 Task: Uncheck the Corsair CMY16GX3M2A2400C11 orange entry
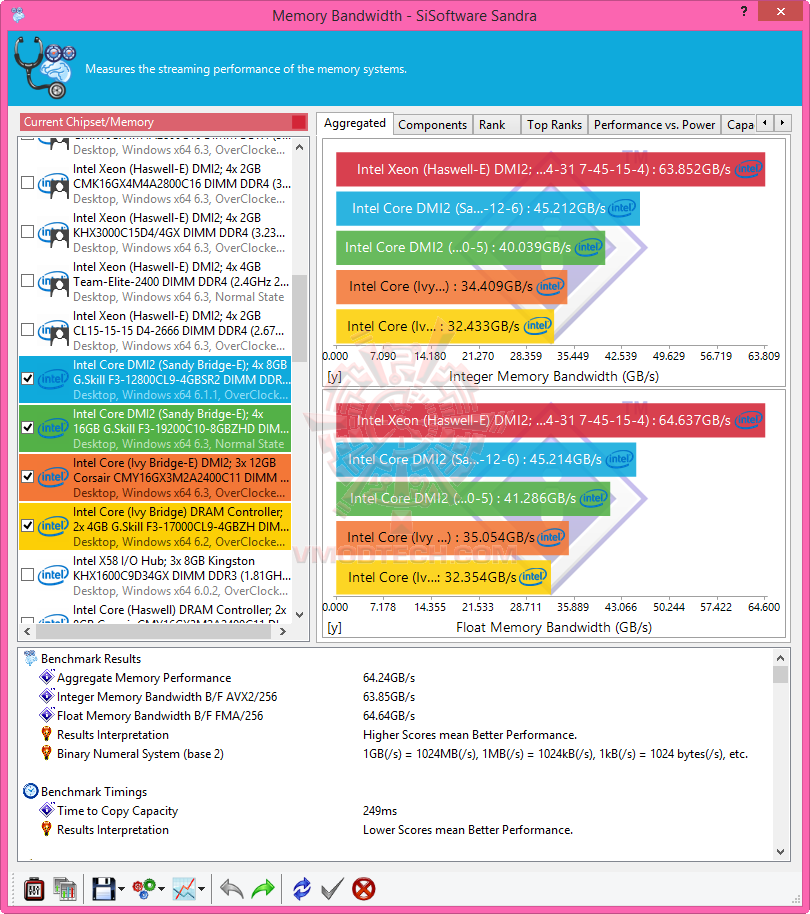point(27,476)
